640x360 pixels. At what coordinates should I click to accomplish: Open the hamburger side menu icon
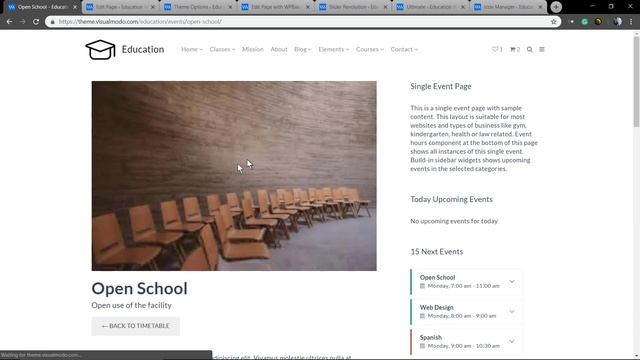click(x=542, y=49)
